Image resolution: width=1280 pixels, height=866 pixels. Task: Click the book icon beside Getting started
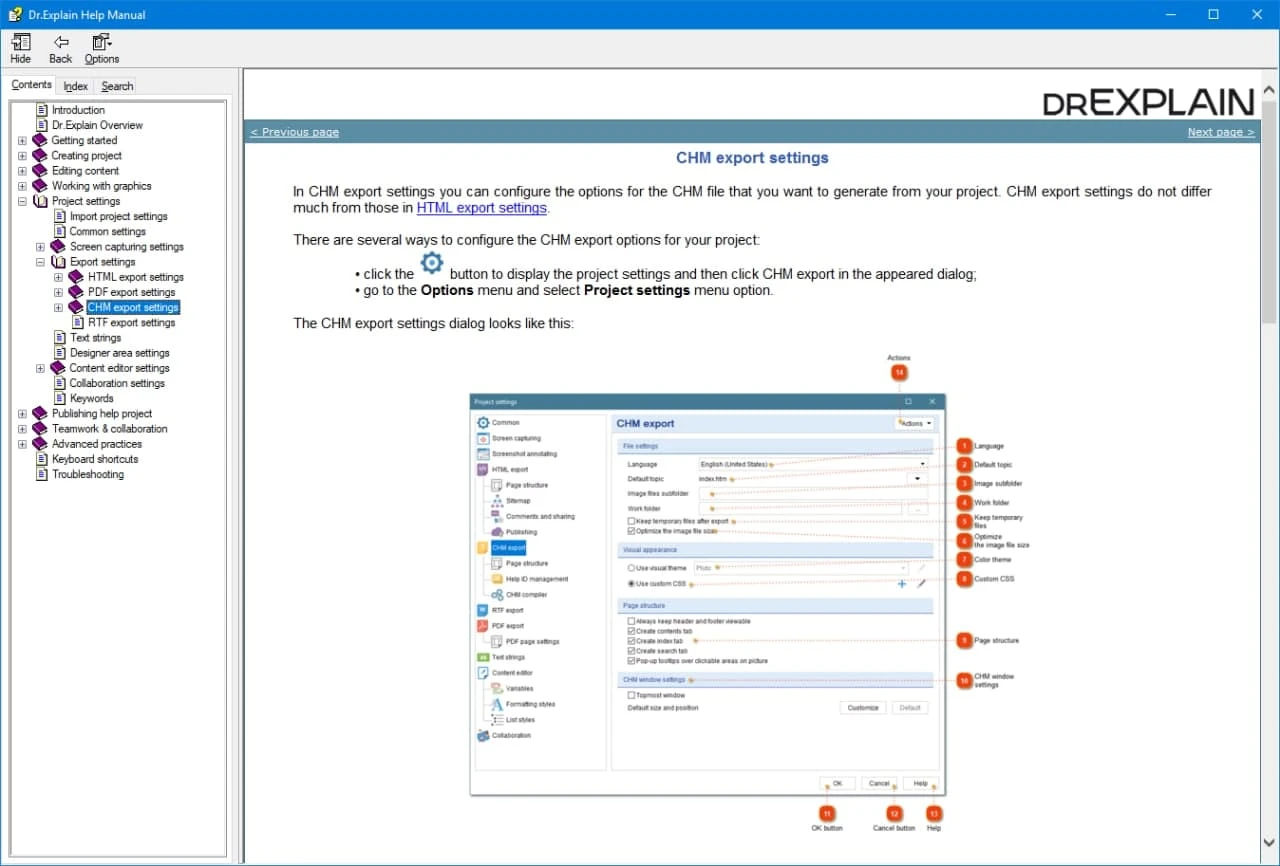[x=40, y=141]
